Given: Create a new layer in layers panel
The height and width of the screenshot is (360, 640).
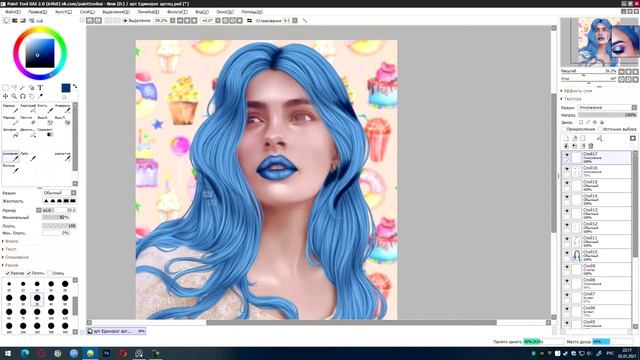Looking at the screenshot, I should pos(566,139).
